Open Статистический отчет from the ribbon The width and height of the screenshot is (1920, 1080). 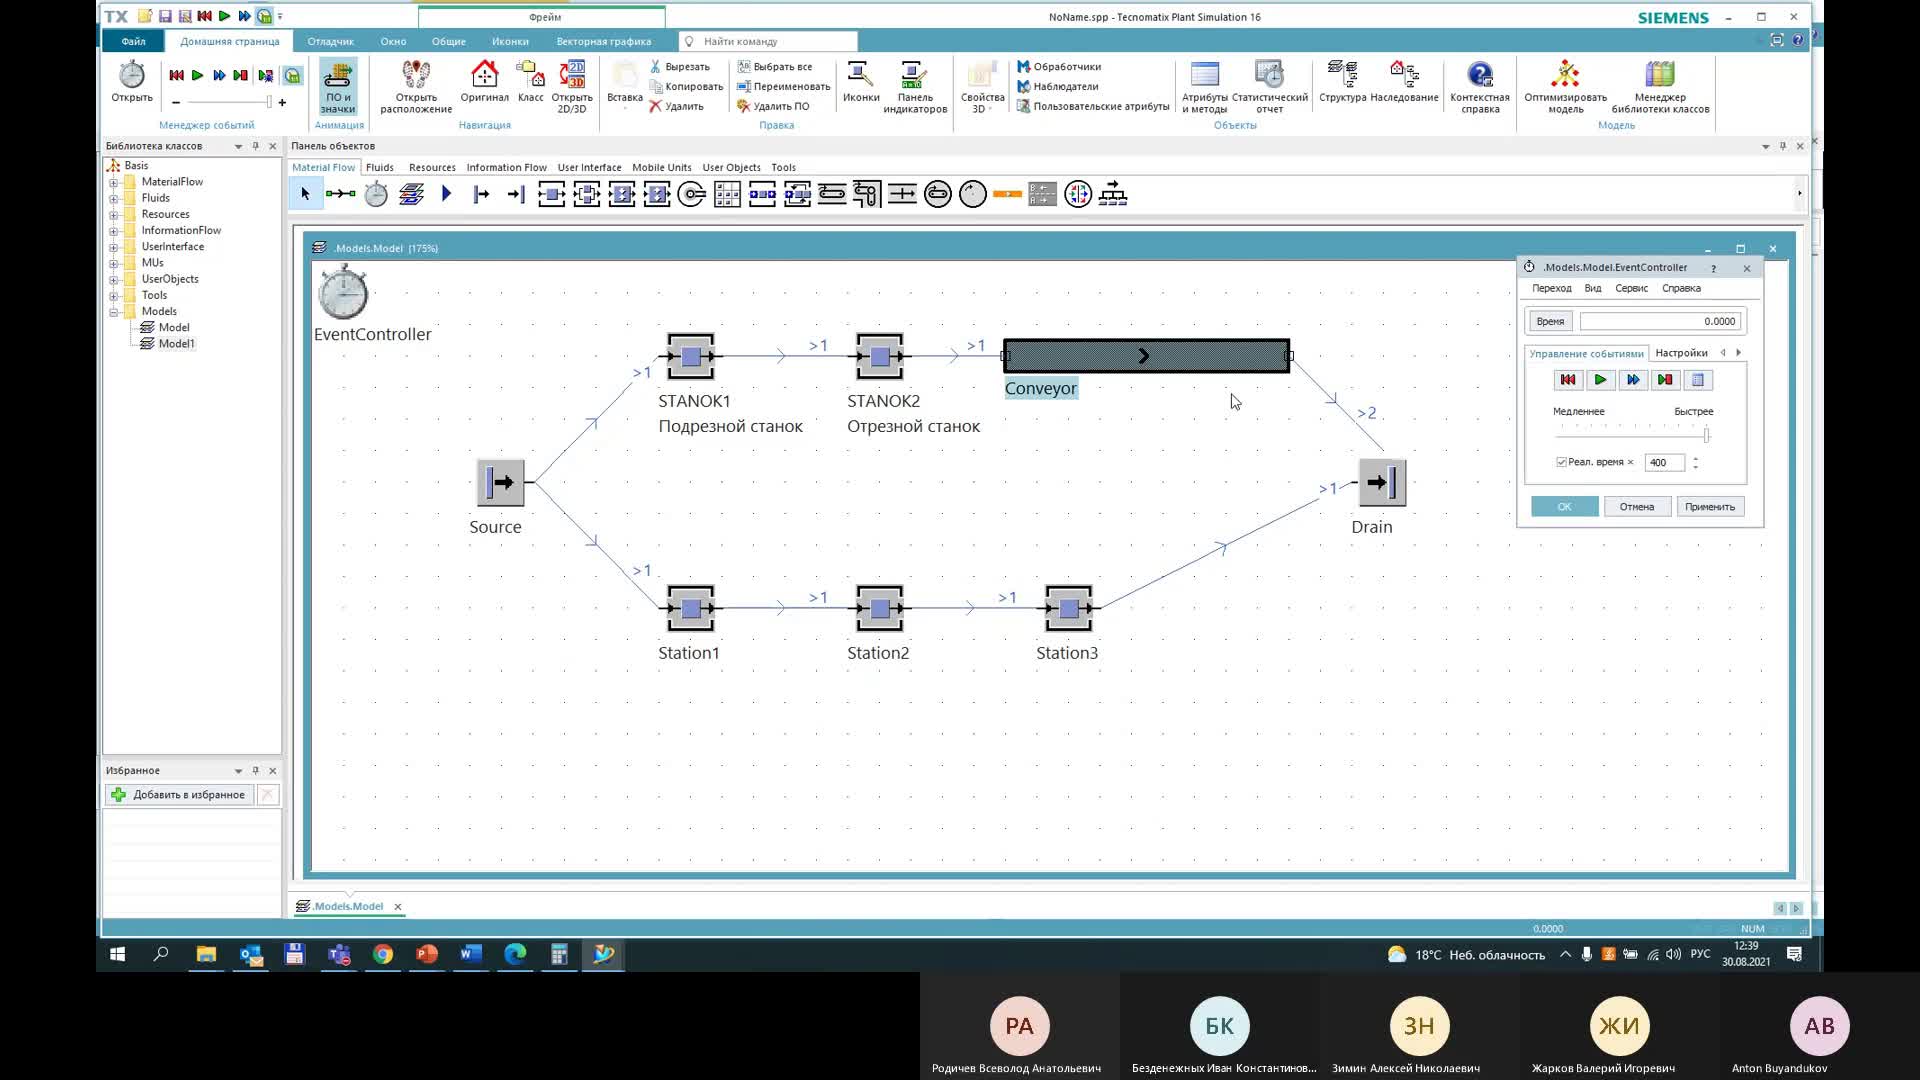tap(1269, 87)
